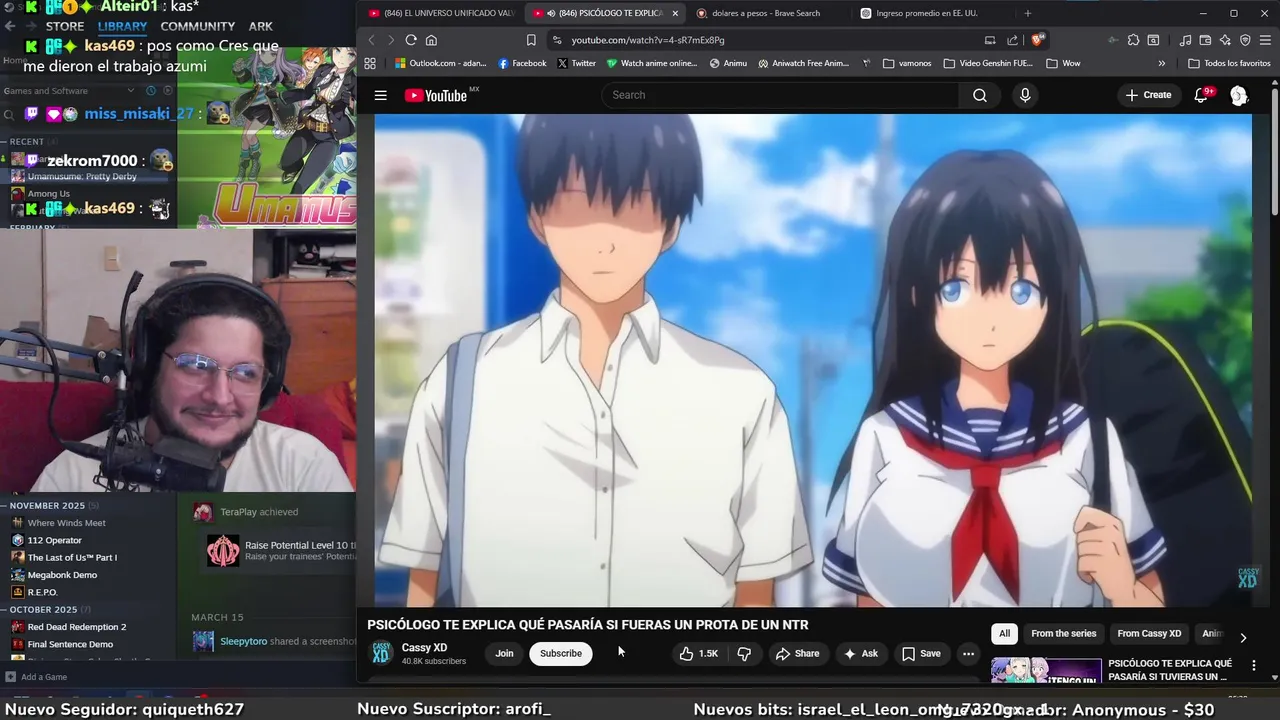This screenshot has width=1280, height=720.
Task: Show more filter chips with right chevron
Action: (x=1243, y=637)
